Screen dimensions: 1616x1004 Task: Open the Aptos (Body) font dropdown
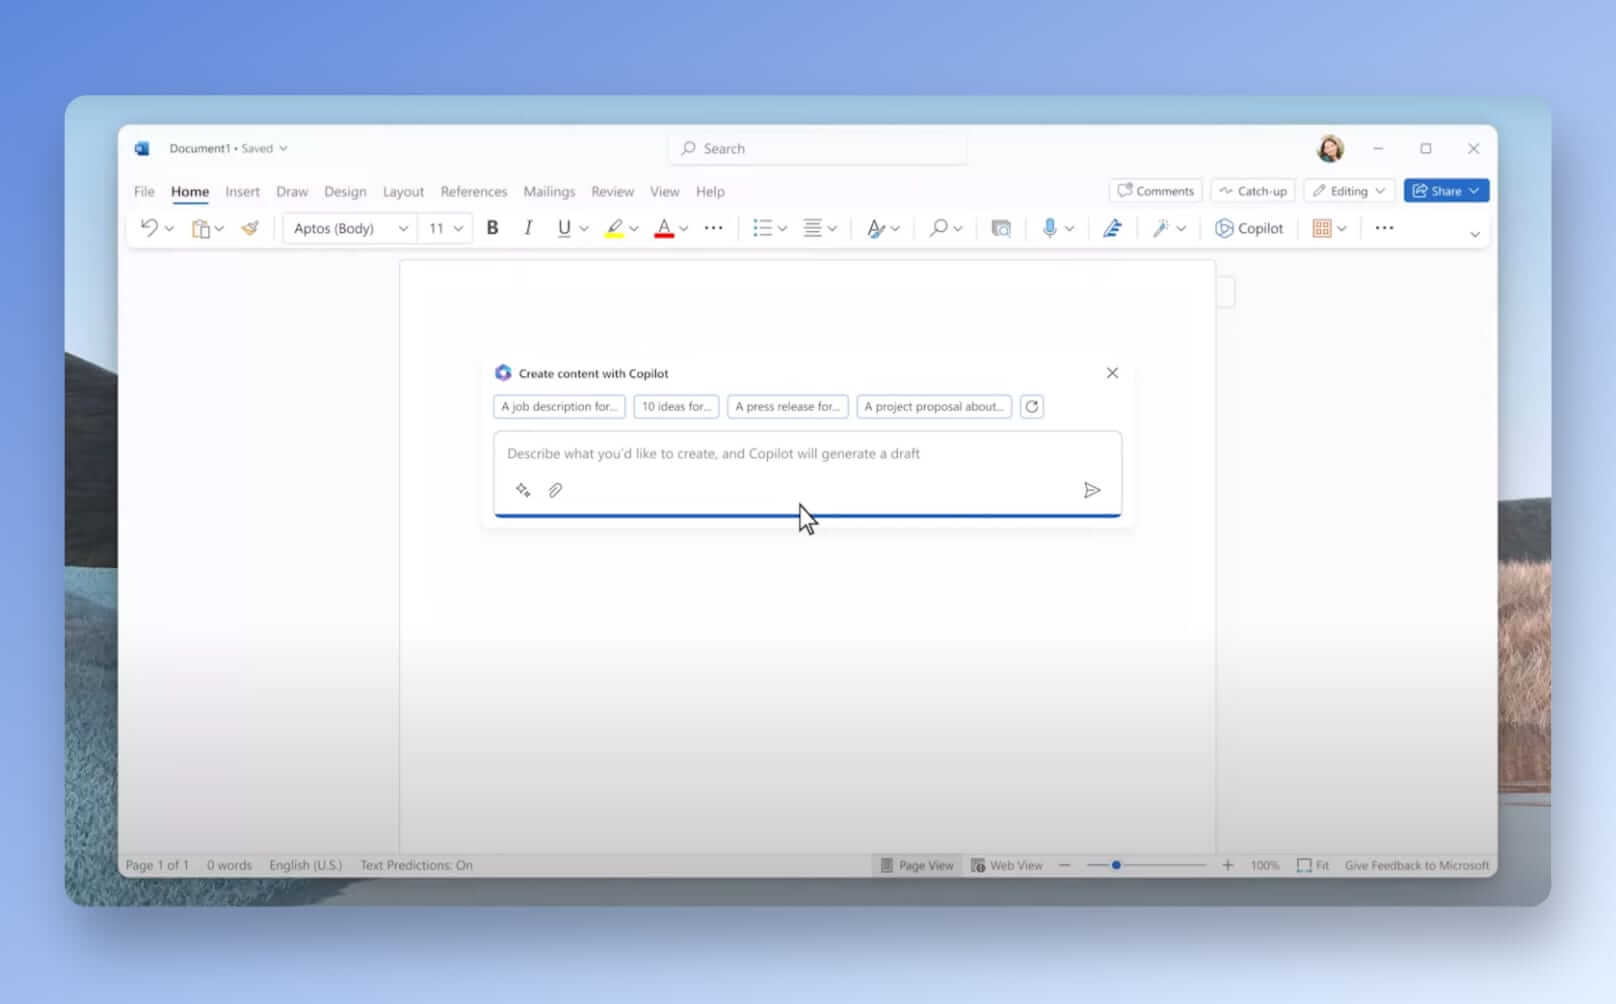click(x=348, y=228)
